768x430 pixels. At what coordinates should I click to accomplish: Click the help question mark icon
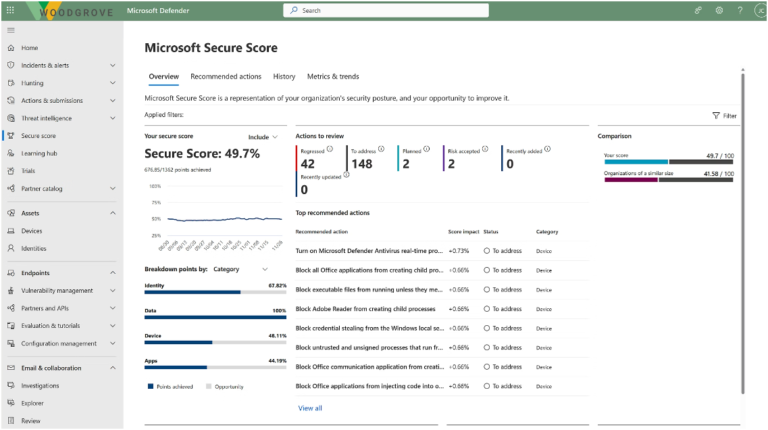click(x=741, y=10)
